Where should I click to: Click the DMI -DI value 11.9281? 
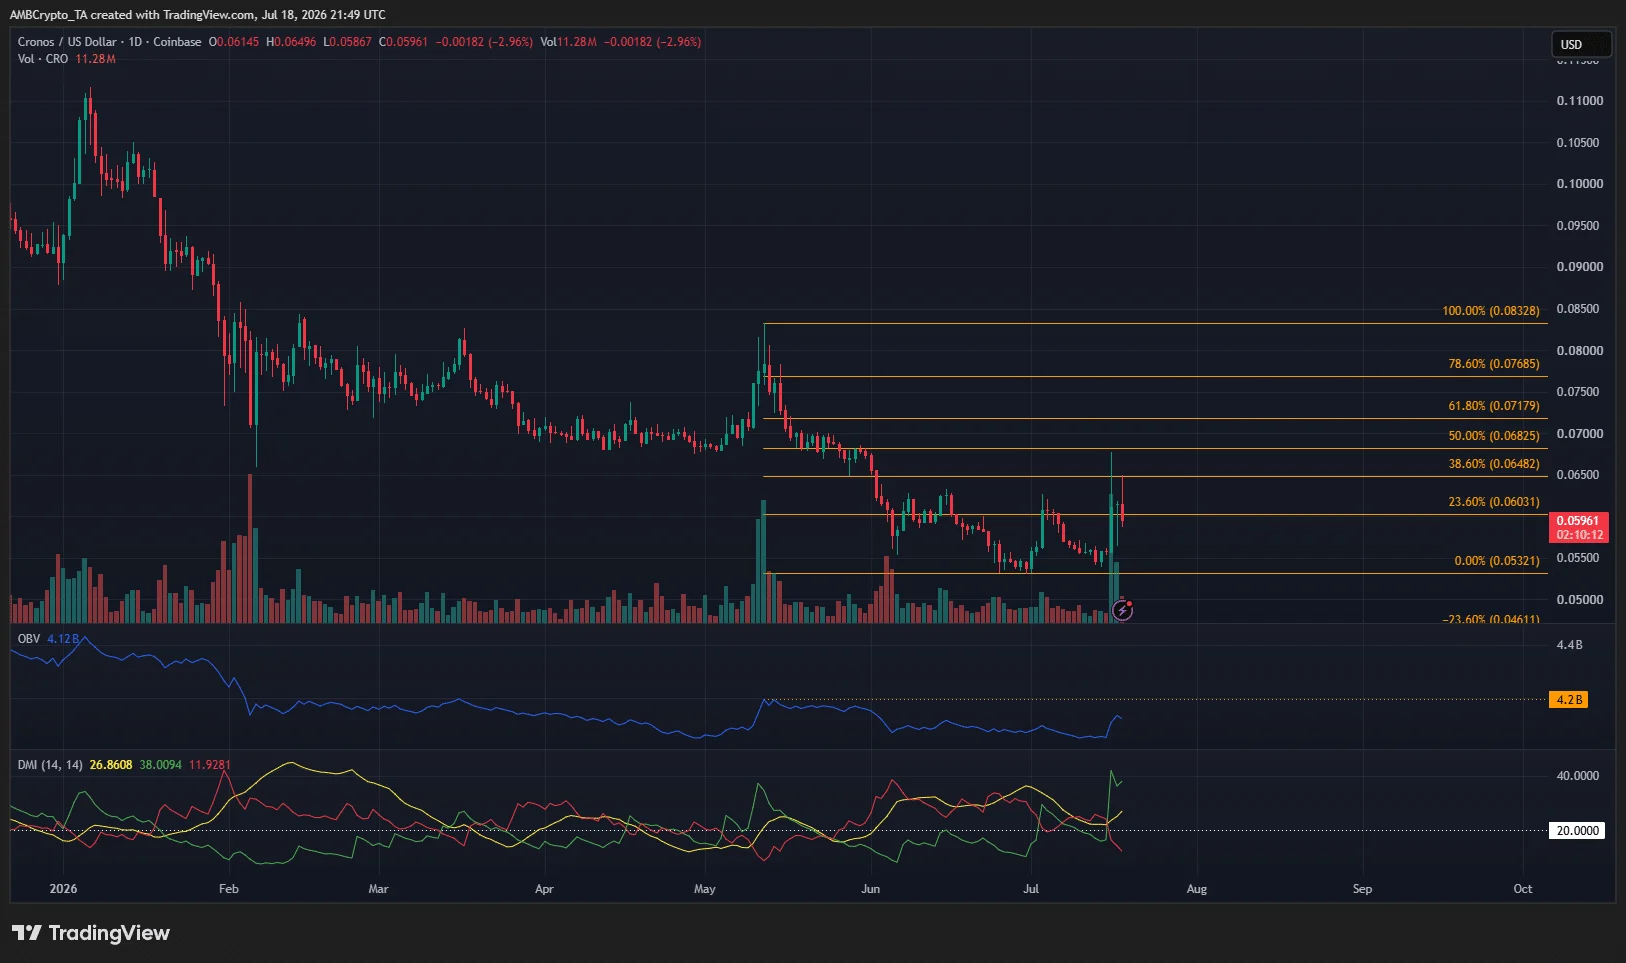pyautogui.click(x=210, y=765)
